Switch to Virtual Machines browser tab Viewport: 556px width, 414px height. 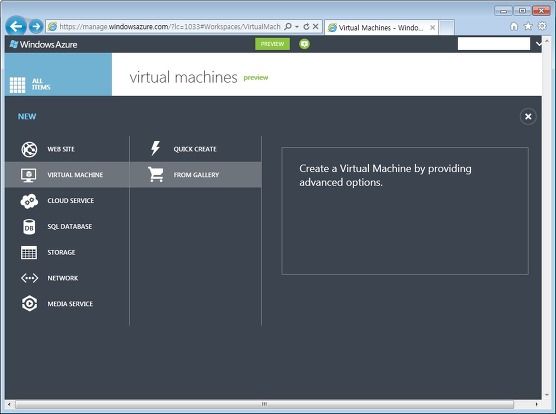[382, 28]
